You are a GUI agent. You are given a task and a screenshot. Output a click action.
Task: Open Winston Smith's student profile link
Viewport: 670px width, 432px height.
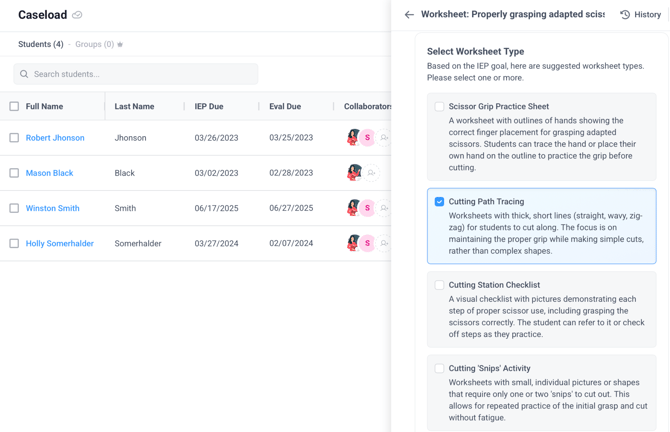point(53,208)
